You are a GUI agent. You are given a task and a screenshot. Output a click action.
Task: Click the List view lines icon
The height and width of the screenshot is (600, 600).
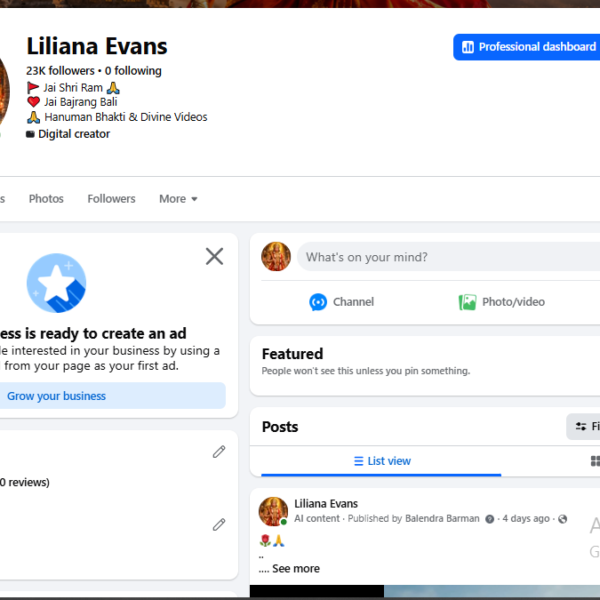coord(359,461)
